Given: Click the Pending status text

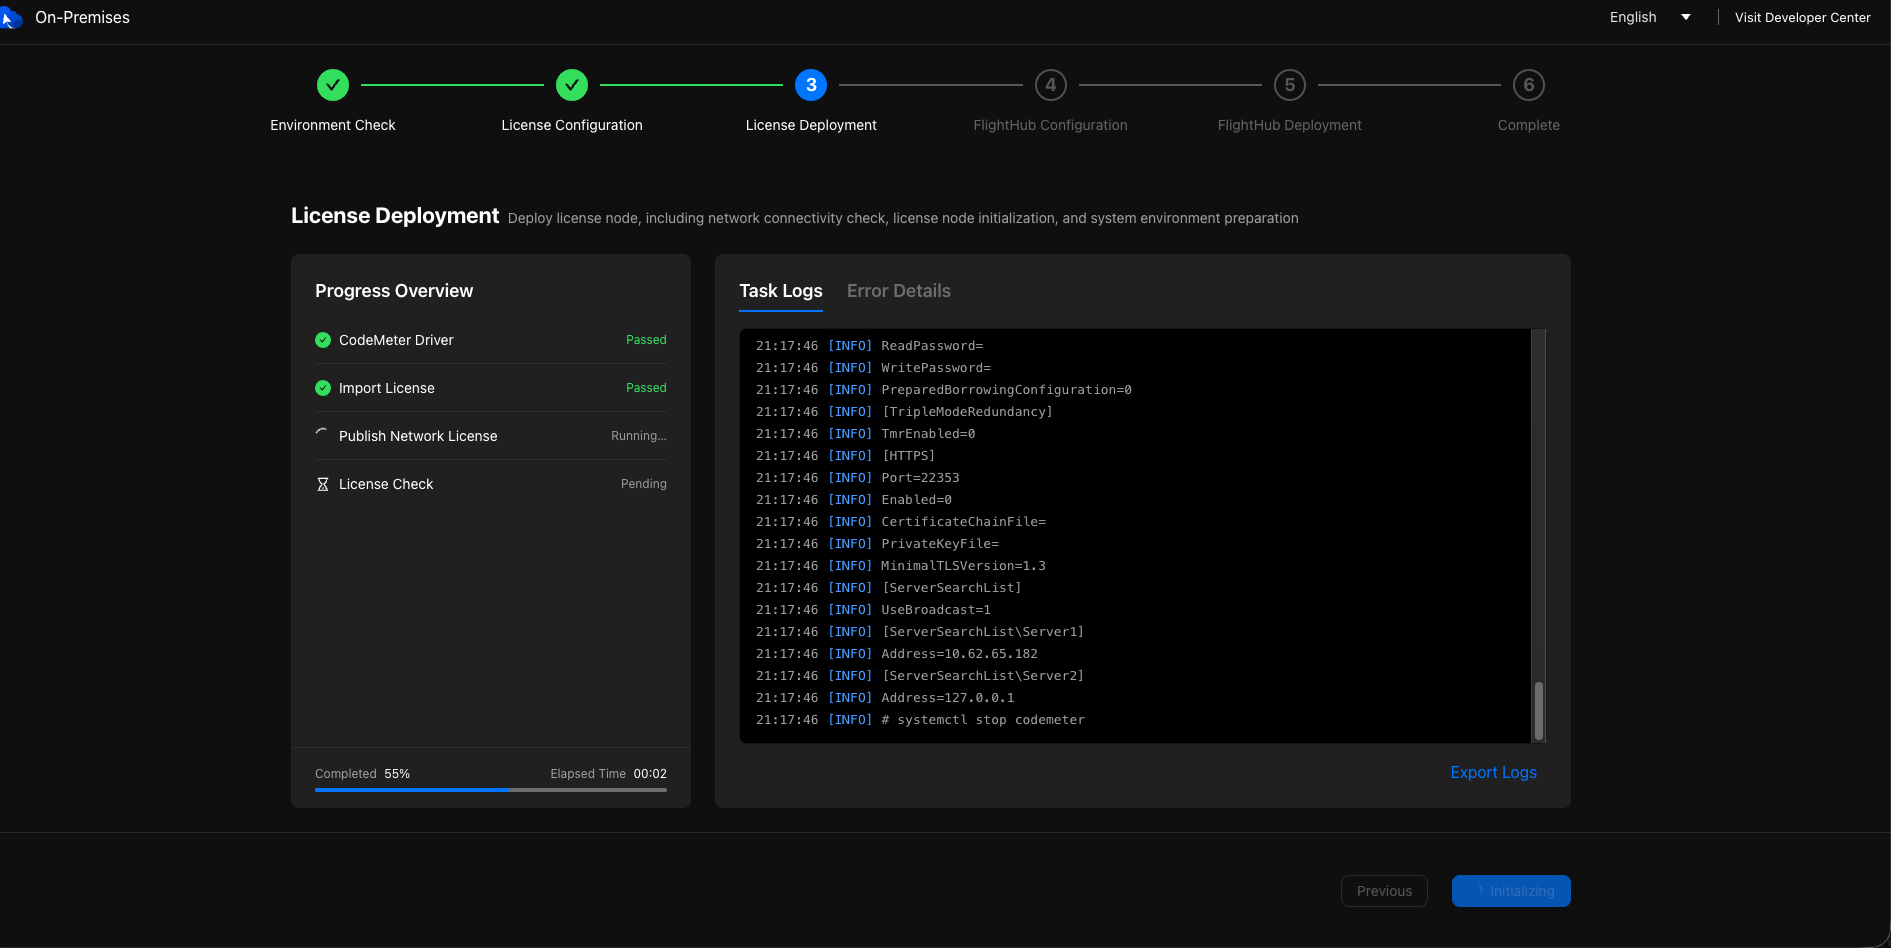Looking at the screenshot, I should [x=644, y=484].
